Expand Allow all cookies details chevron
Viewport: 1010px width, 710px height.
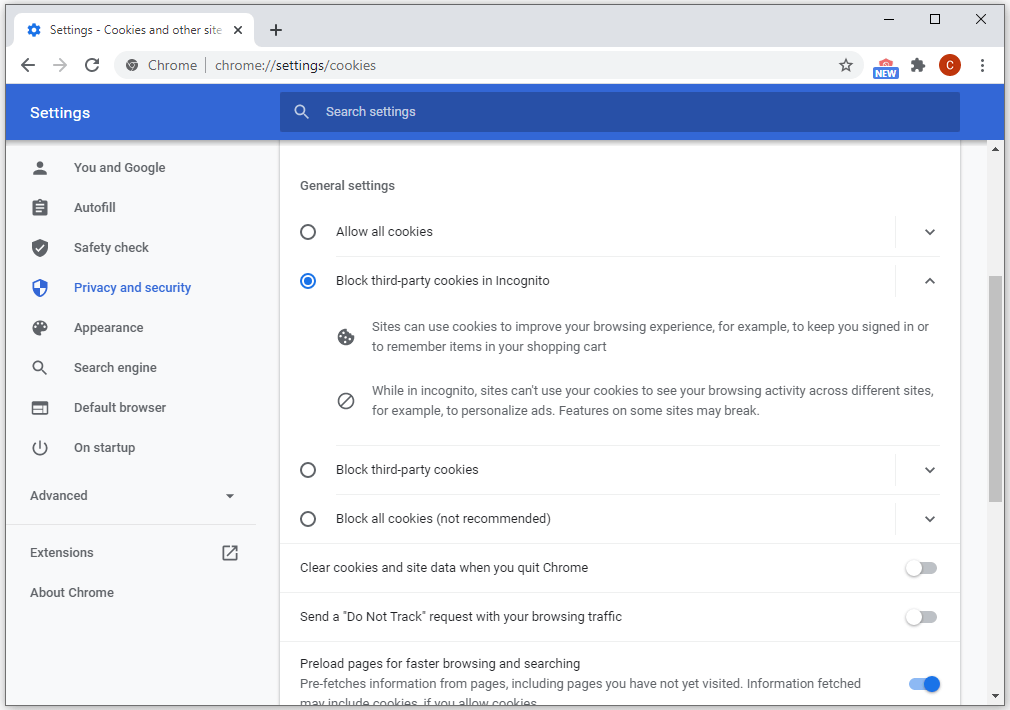click(929, 232)
